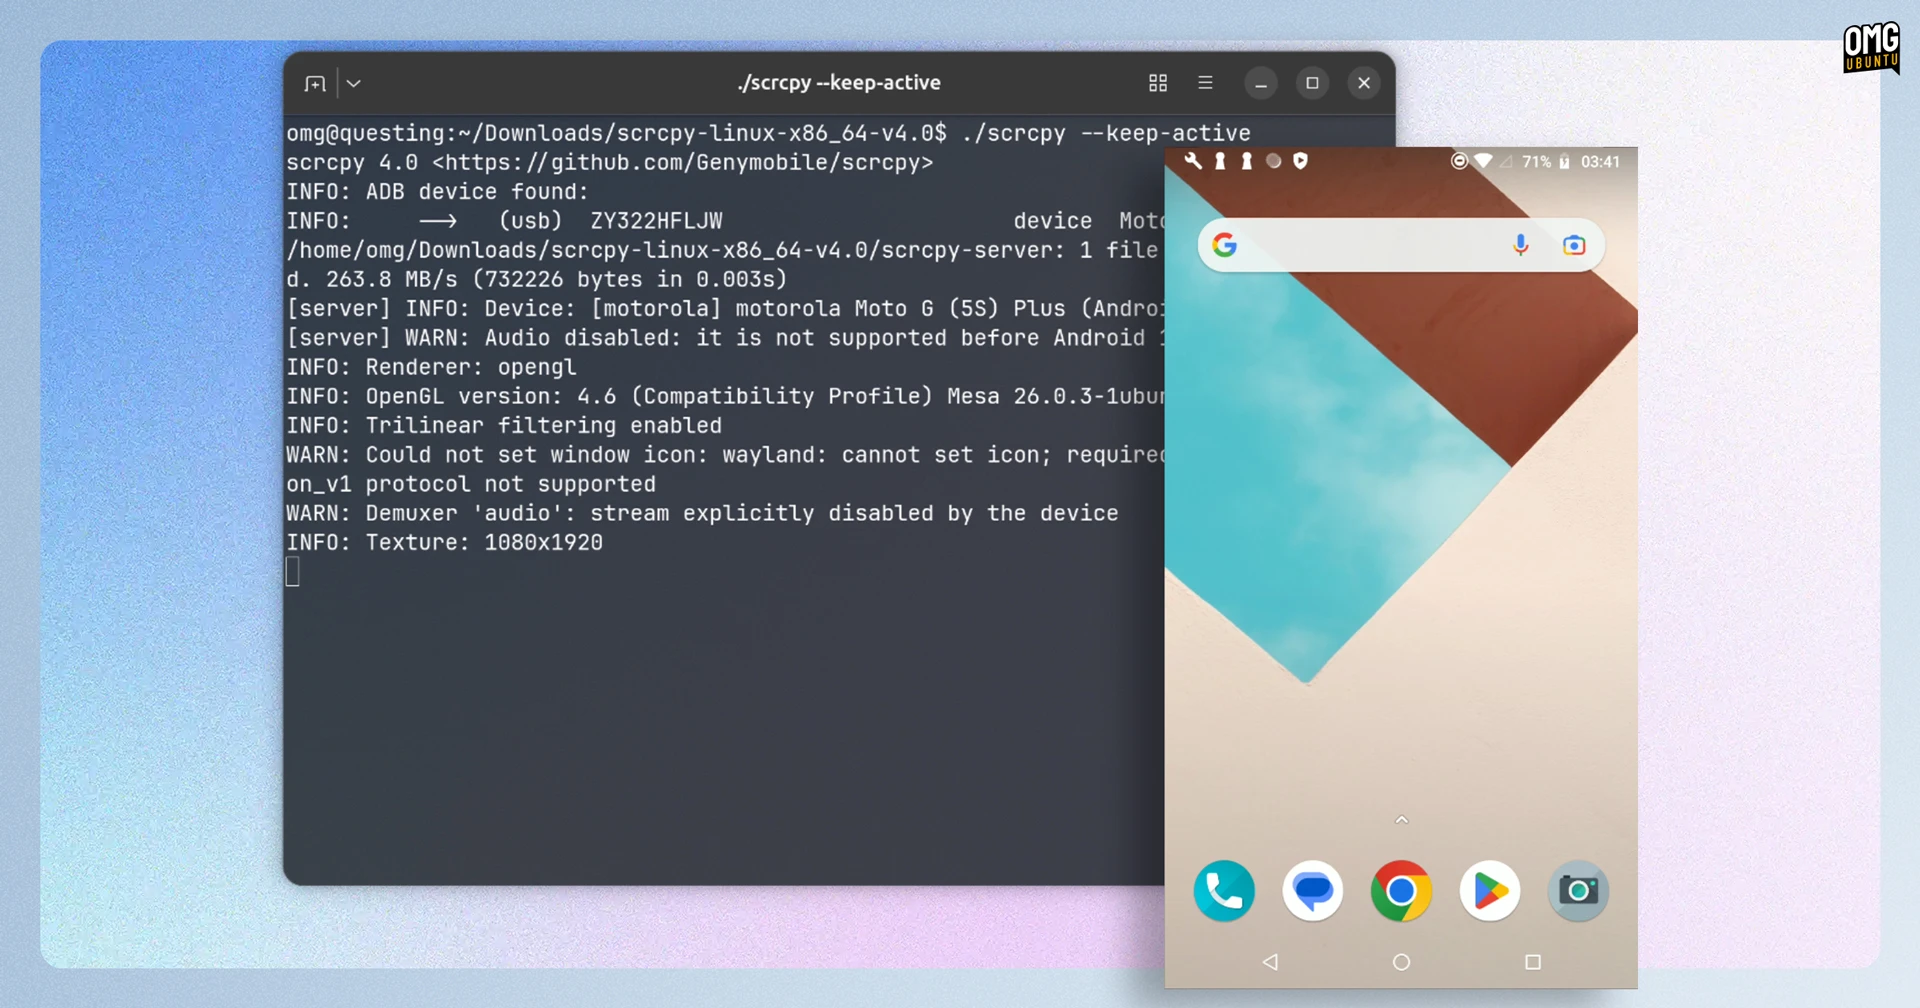Click 'INFO: Texture: 1080x1920' line
The width and height of the screenshot is (1920, 1008).
444,543
